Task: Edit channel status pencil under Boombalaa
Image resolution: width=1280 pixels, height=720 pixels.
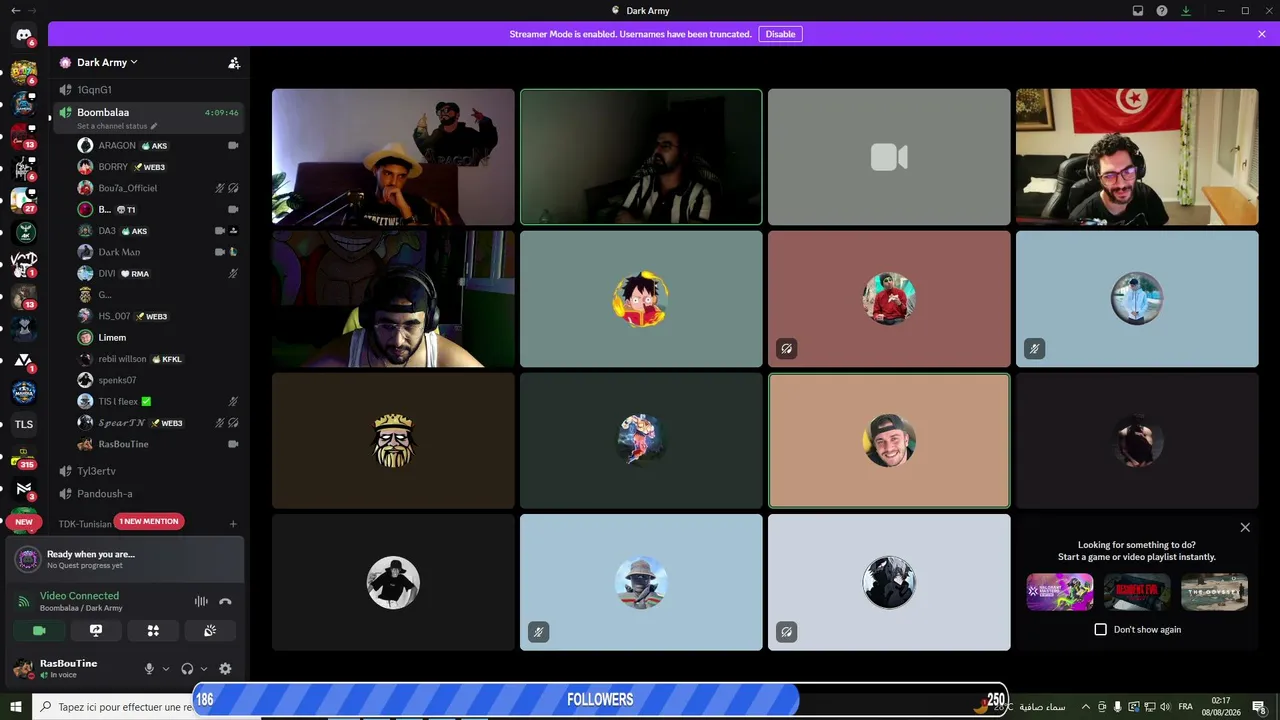Action: 153,126
